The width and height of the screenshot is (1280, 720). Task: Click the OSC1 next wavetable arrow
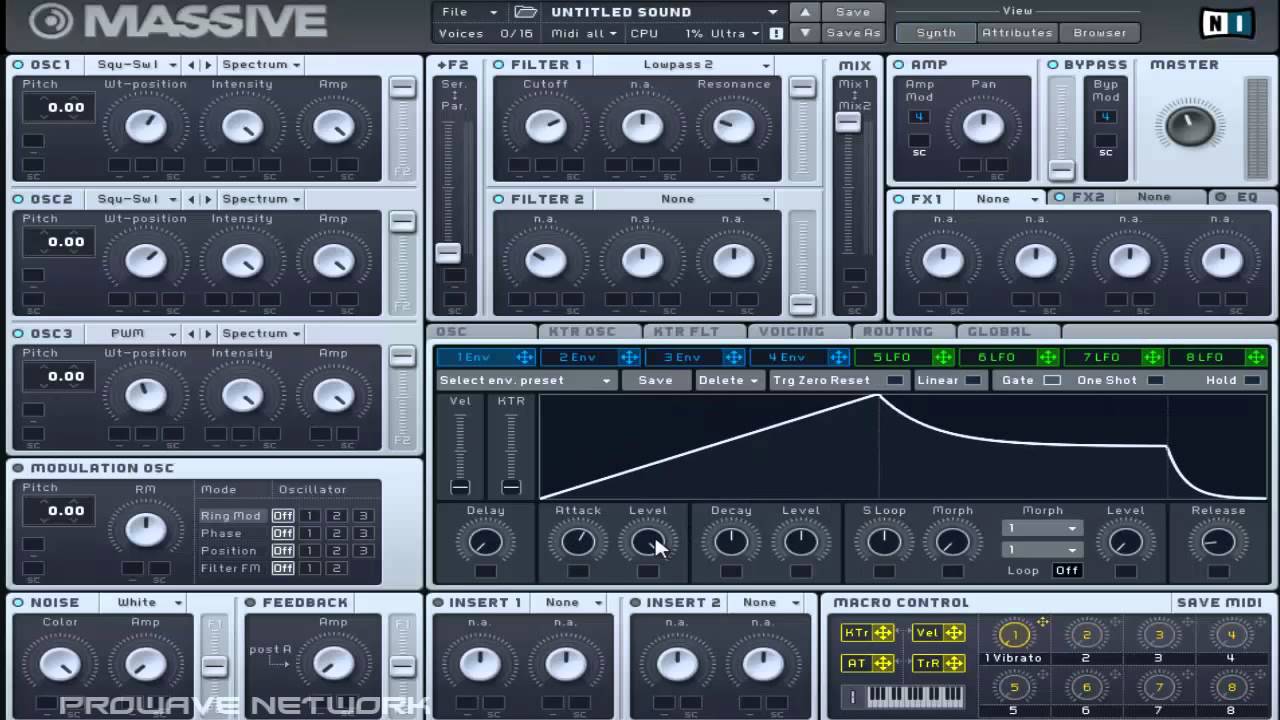point(208,64)
